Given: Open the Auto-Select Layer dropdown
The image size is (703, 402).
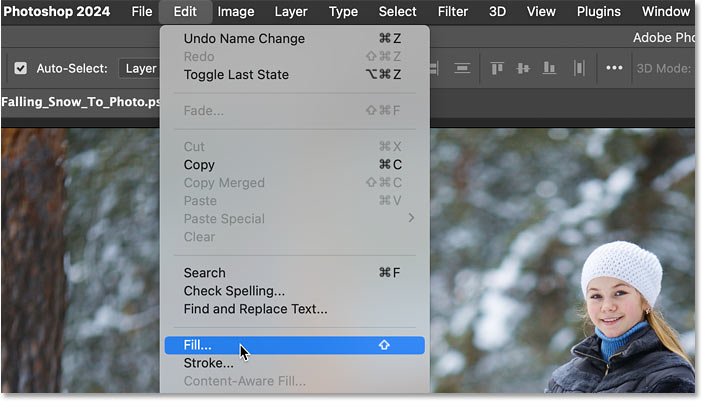Looking at the screenshot, I should coord(139,68).
